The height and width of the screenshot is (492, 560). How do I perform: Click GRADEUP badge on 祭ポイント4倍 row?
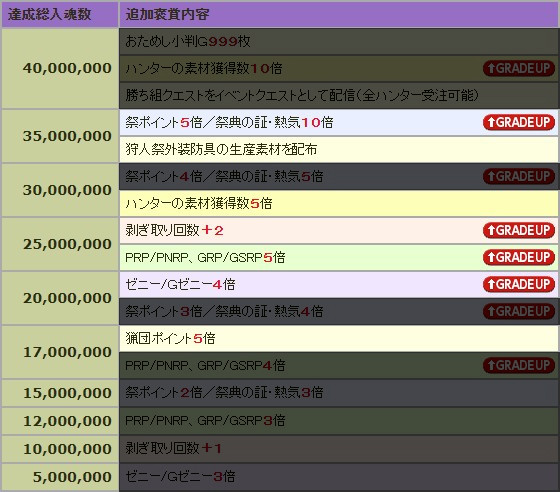(x=519, y=176)
